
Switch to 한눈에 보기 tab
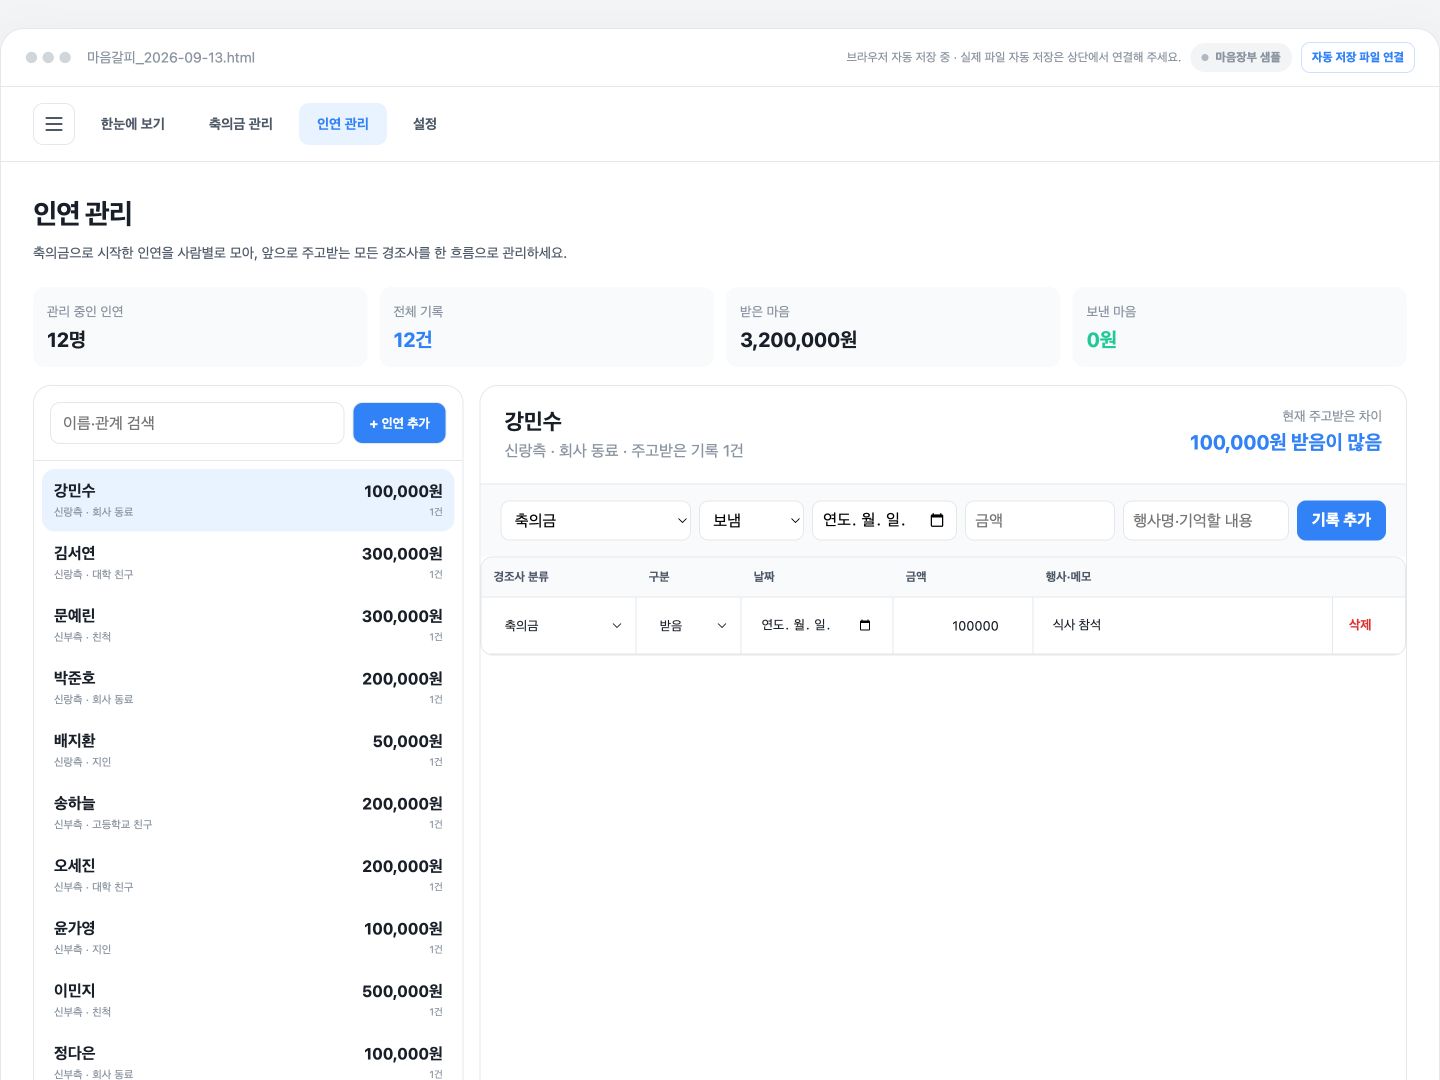click(x=133, y=124)
